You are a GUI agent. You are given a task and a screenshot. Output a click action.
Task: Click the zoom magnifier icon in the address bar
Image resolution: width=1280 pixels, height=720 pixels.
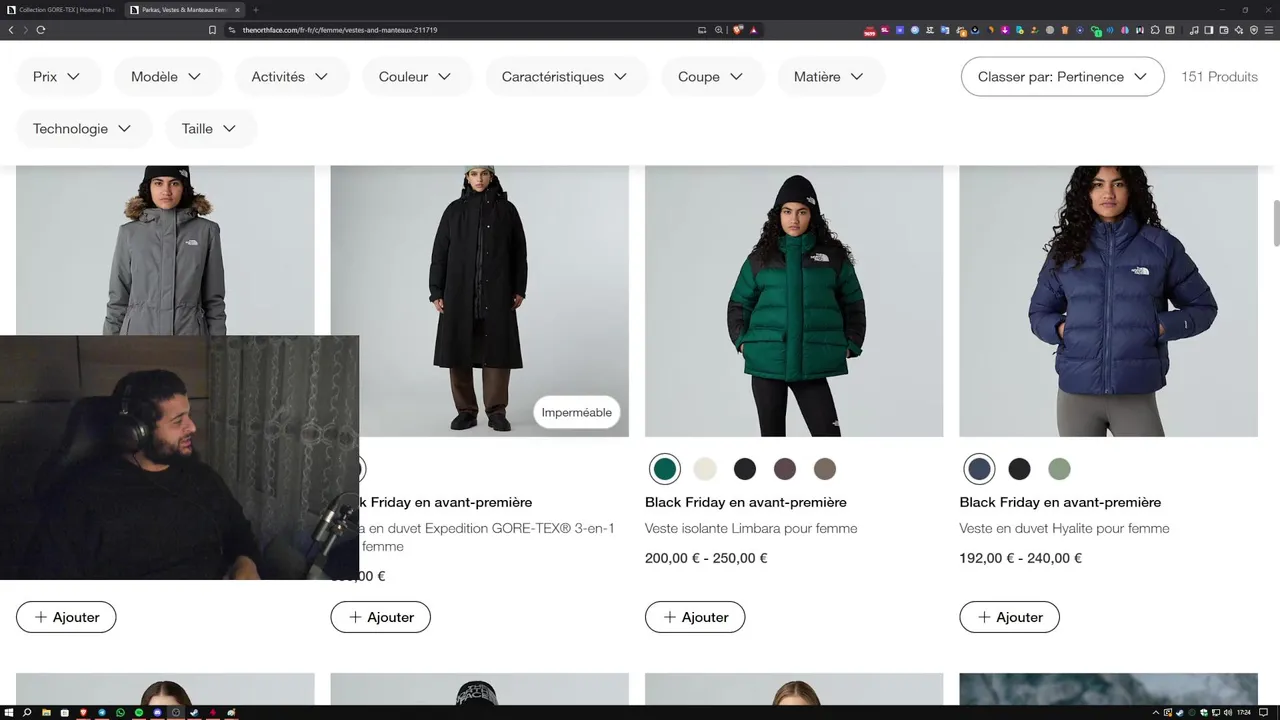tap(718, 30)
